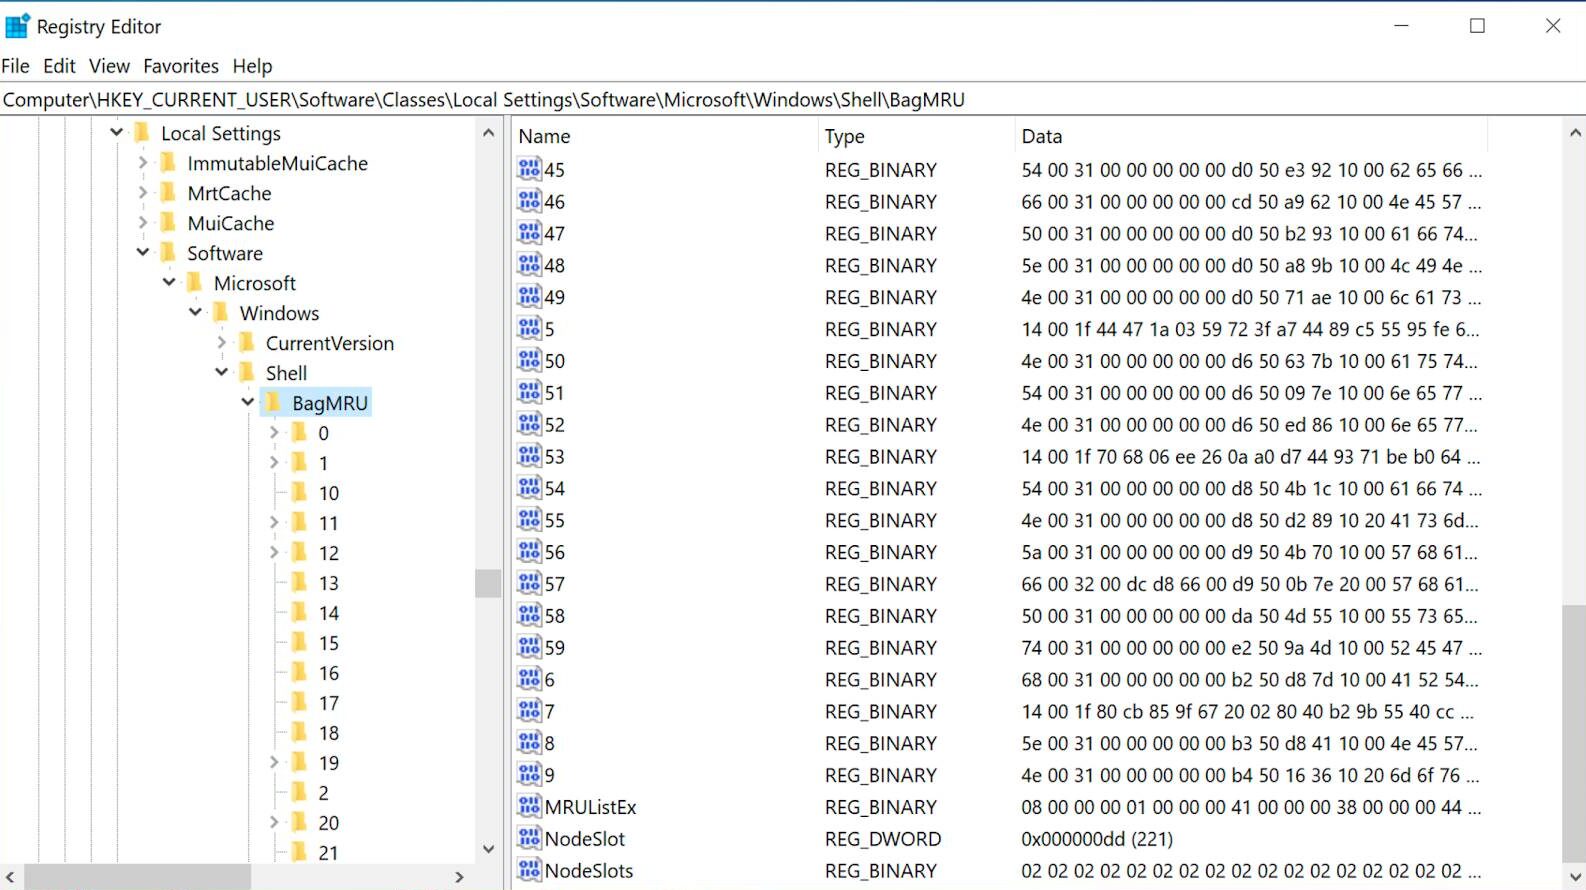
Task: Select the MuiCache folder icon
Action: (x=169, y=223)
